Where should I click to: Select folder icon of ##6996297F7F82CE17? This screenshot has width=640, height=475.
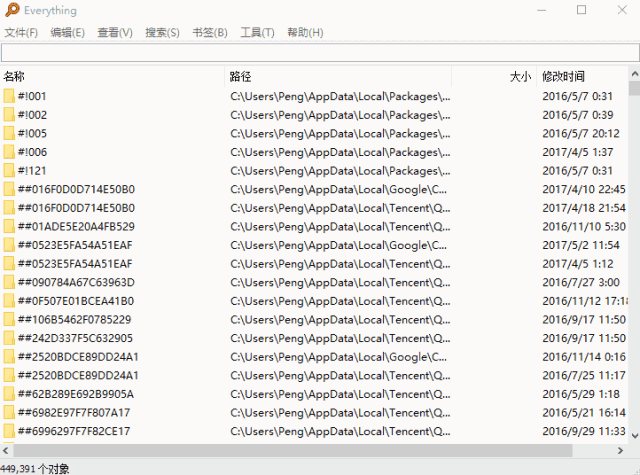(9, 431)
